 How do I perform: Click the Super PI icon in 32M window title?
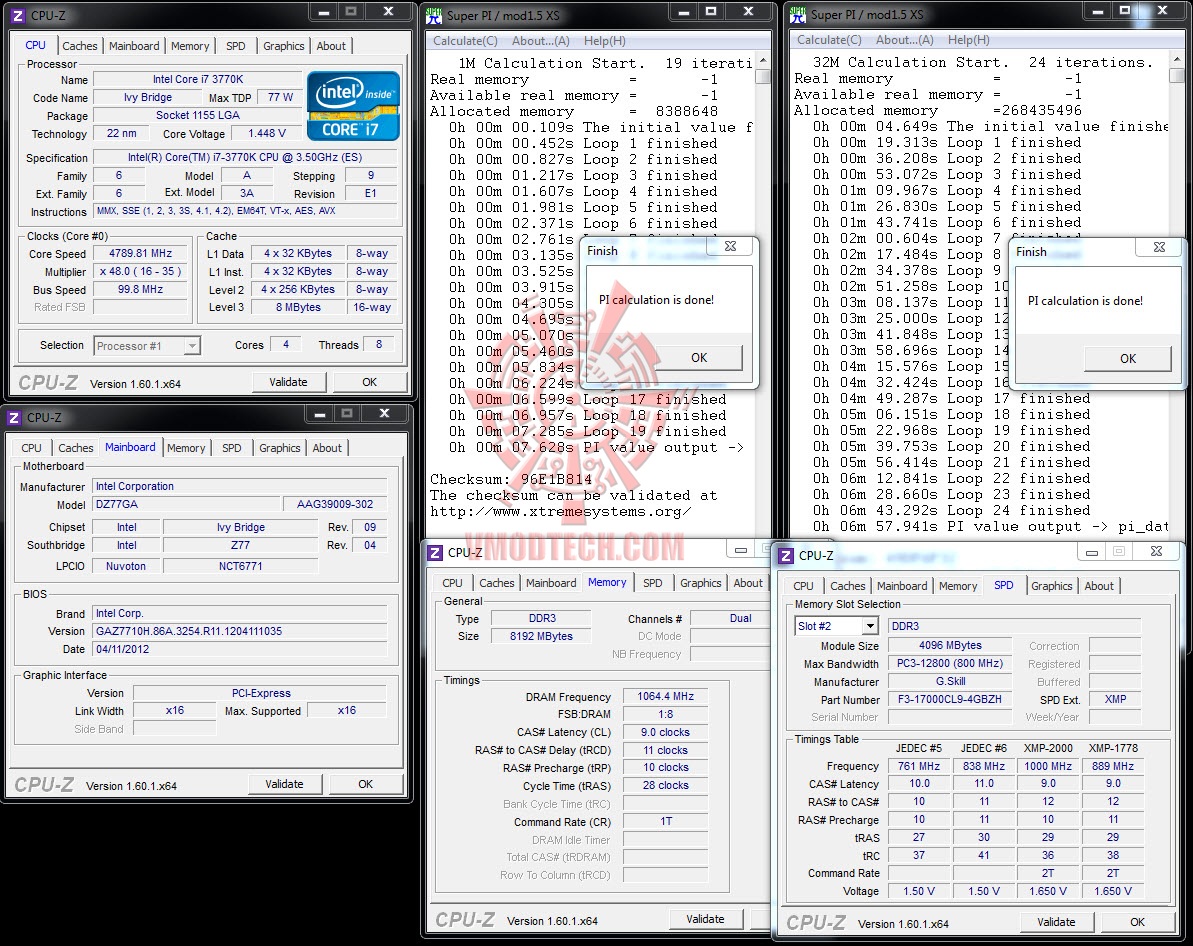798,14
